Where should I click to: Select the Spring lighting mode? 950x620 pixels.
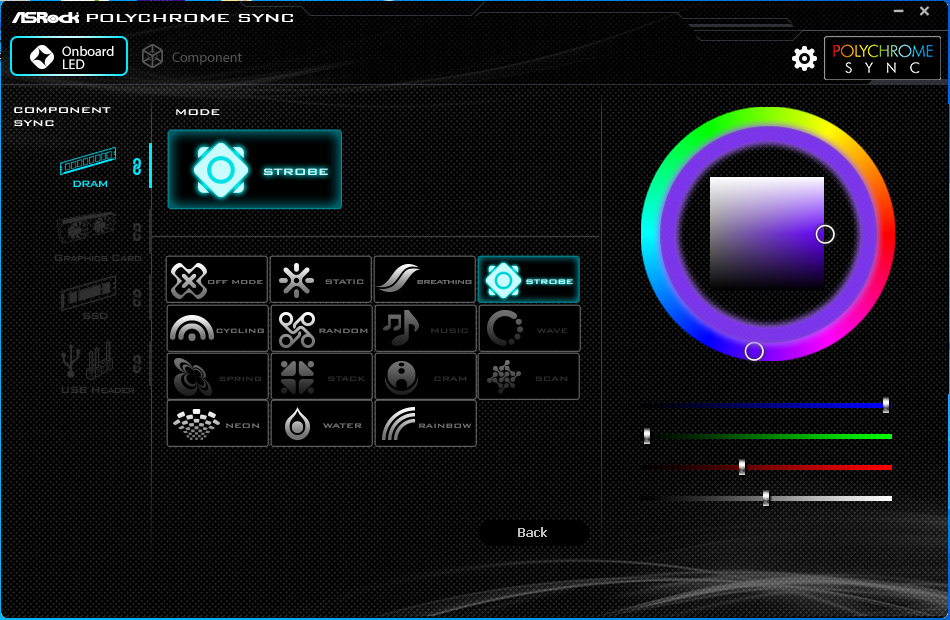[x=217, y=376]
